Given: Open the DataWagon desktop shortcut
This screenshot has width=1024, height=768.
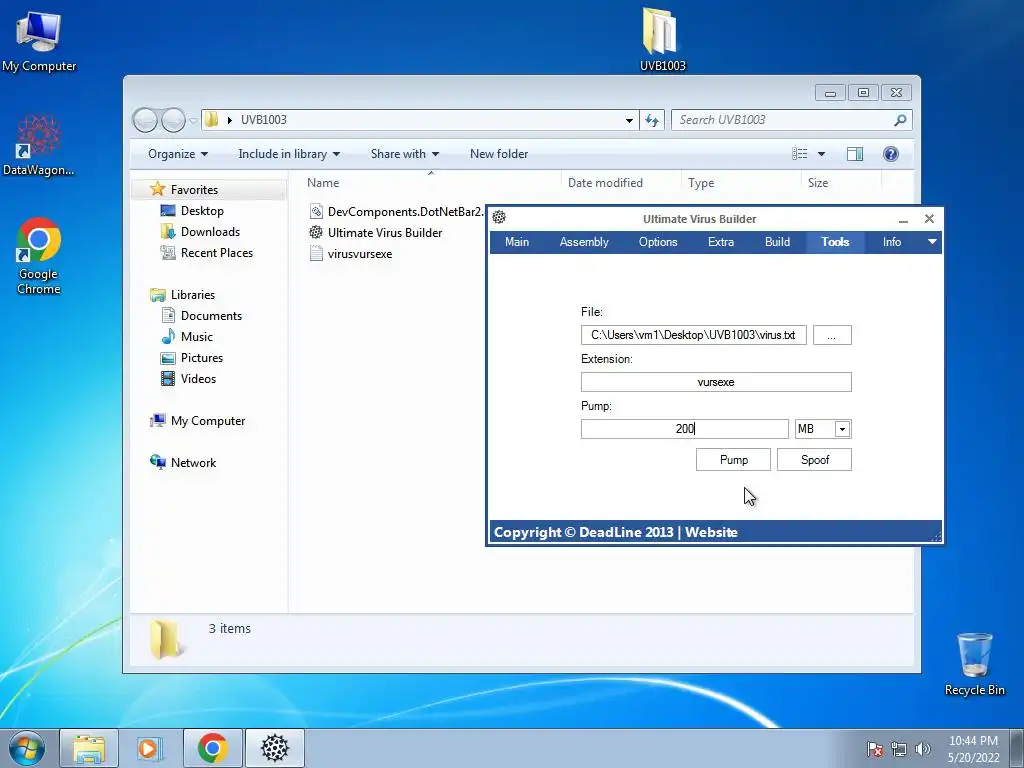Looking at the screenshot, I should pyautogui.click(x=39, y=145).
